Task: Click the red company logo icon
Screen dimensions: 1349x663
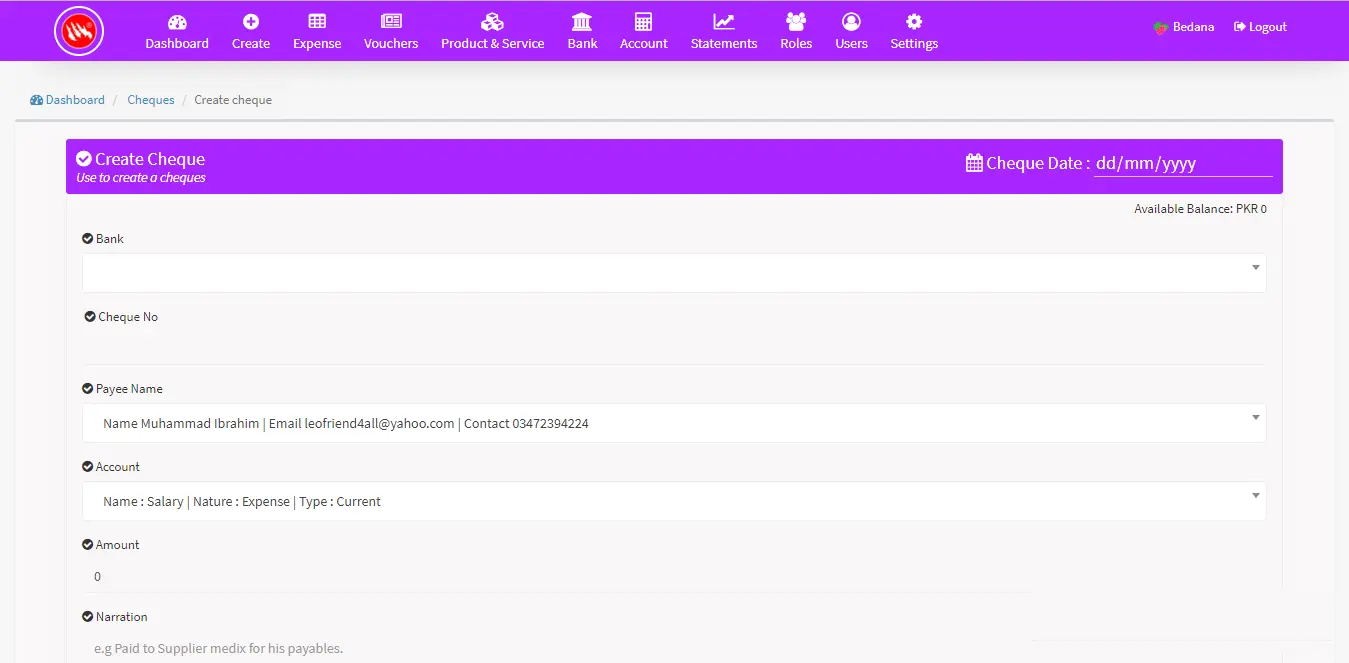Action: pos(79,32)
